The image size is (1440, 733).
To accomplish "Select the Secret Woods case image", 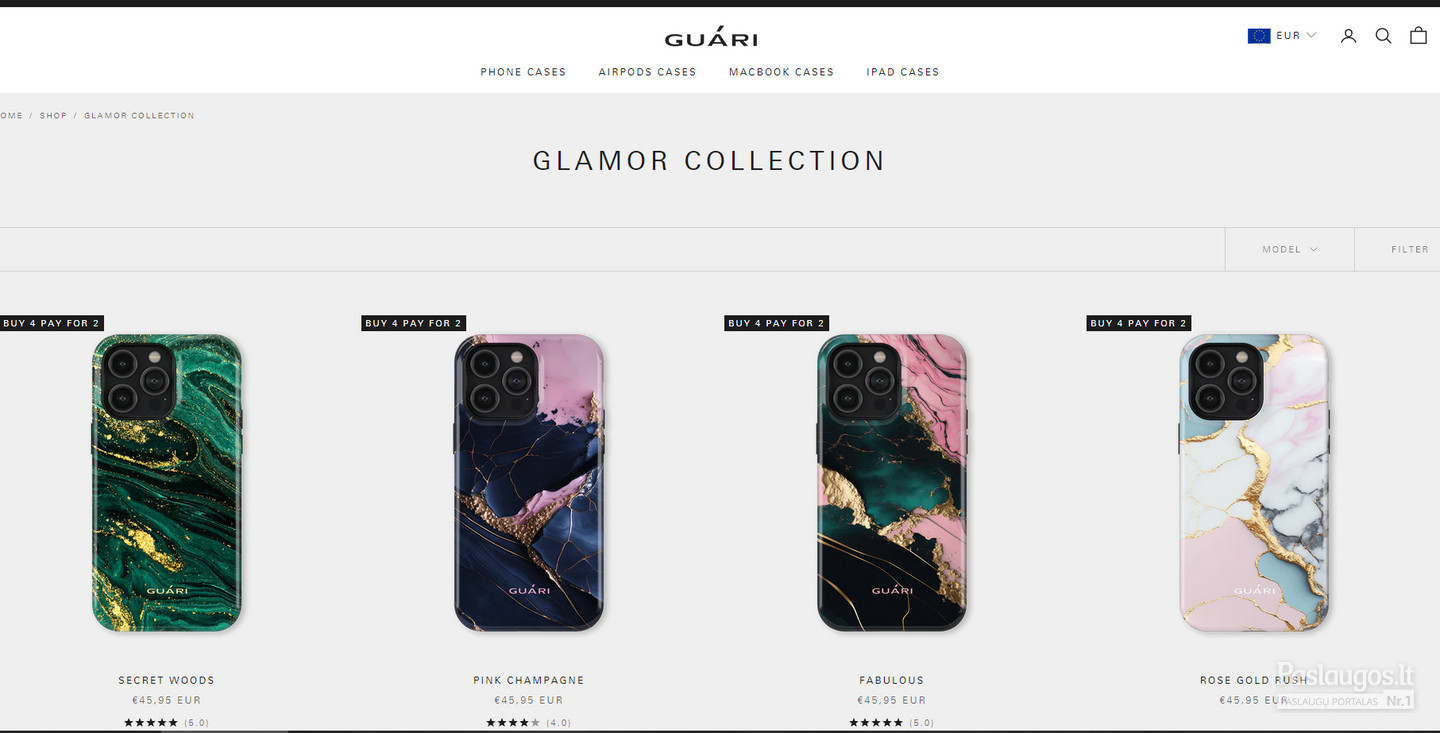I will coord(167,483).
